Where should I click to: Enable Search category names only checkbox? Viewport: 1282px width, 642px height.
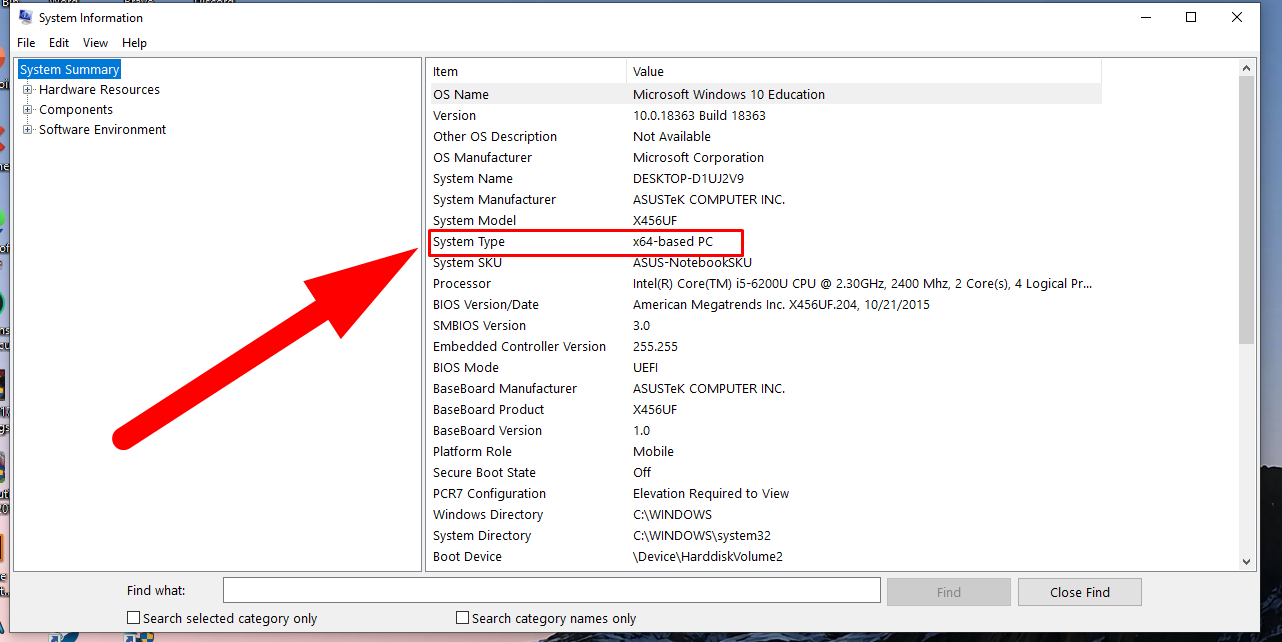point(462,618)
